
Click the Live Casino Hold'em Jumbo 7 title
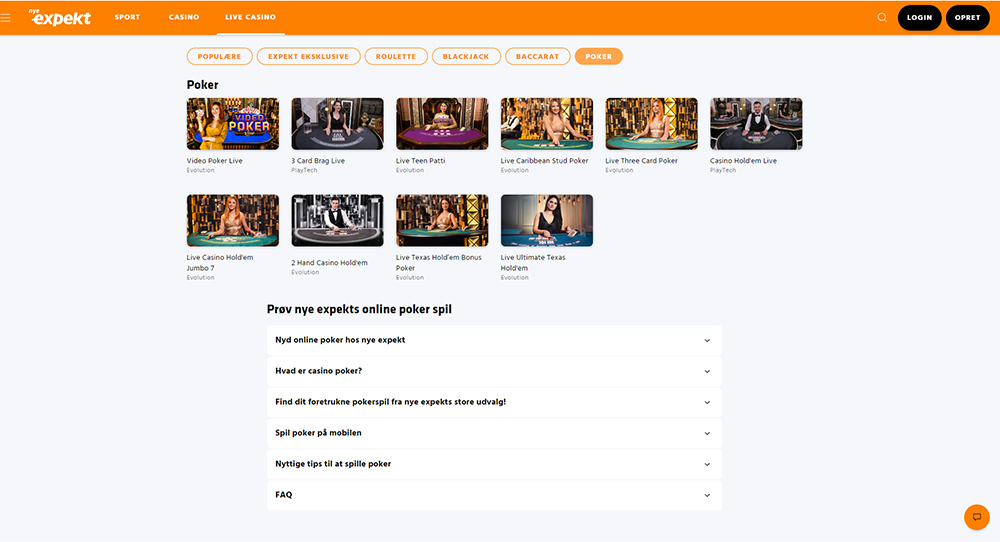220,263
